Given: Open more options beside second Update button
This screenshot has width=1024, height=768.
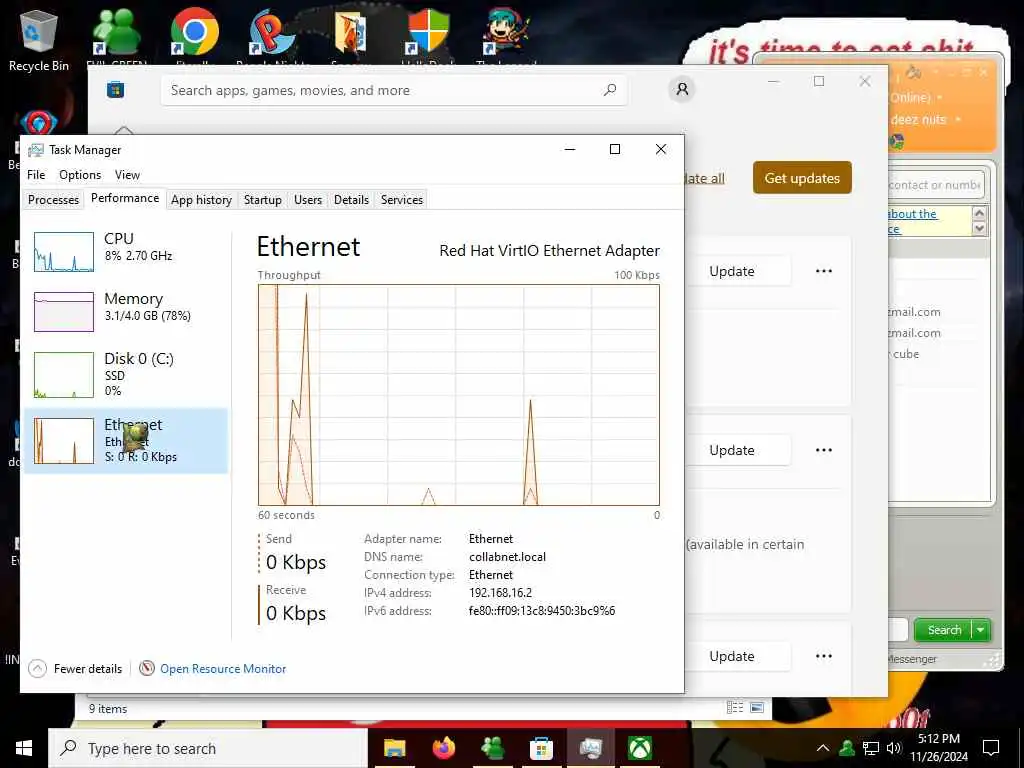Looking at the screenshot, I should tap(824, 450).
